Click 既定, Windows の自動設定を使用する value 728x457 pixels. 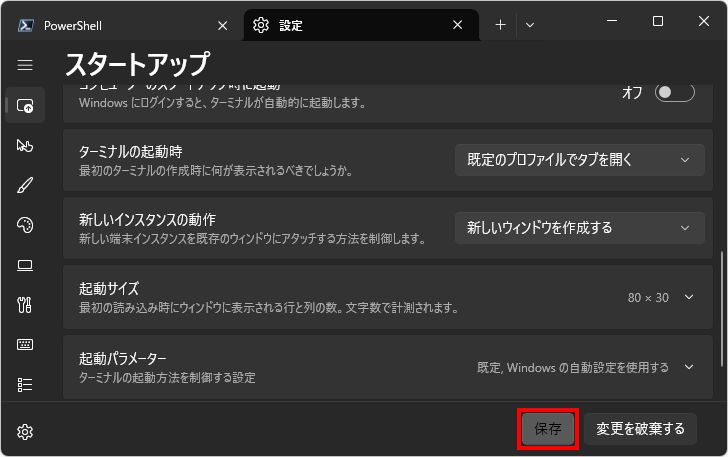(573, 368)
